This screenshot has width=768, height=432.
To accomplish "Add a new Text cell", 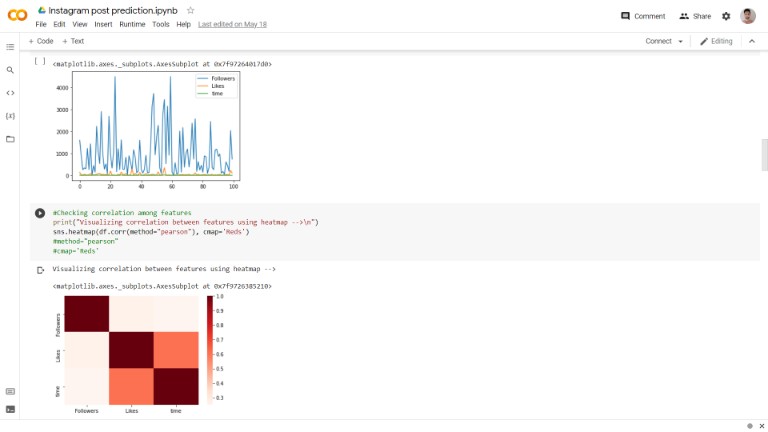I will pos(73,41).
